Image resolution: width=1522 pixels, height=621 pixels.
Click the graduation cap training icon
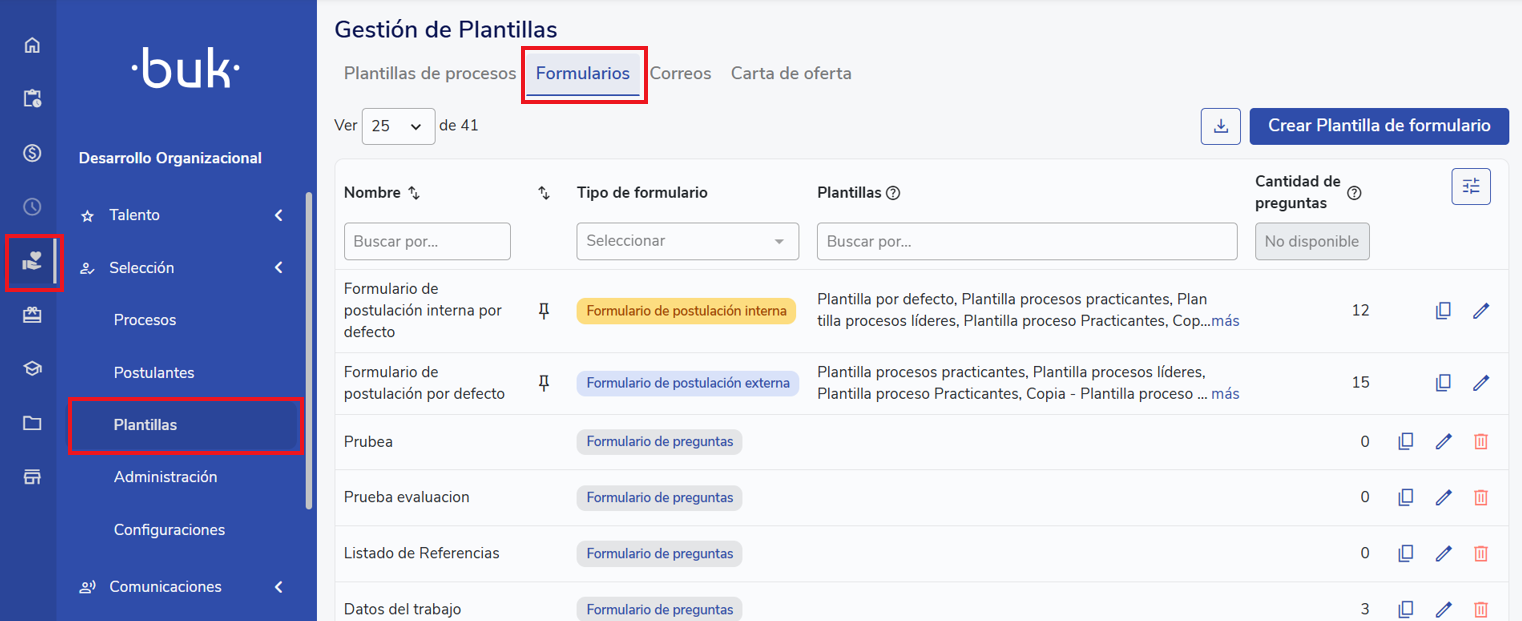tap(32, 369)
